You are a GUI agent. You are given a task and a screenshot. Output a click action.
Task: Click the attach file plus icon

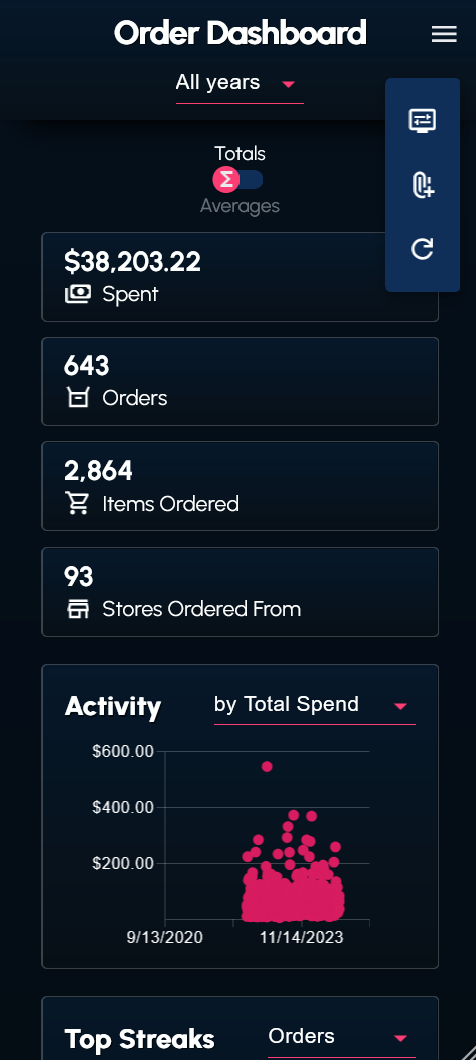tap(423, 185)
